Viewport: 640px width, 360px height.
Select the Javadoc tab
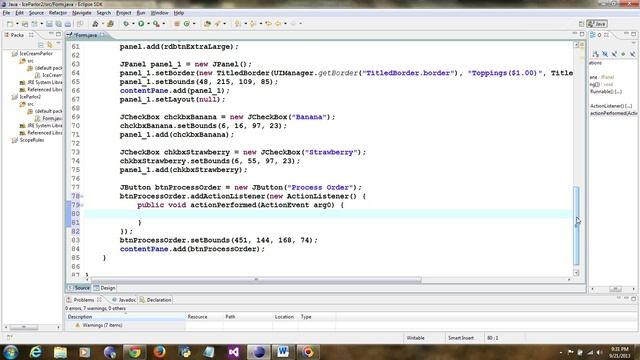[124, 300]
